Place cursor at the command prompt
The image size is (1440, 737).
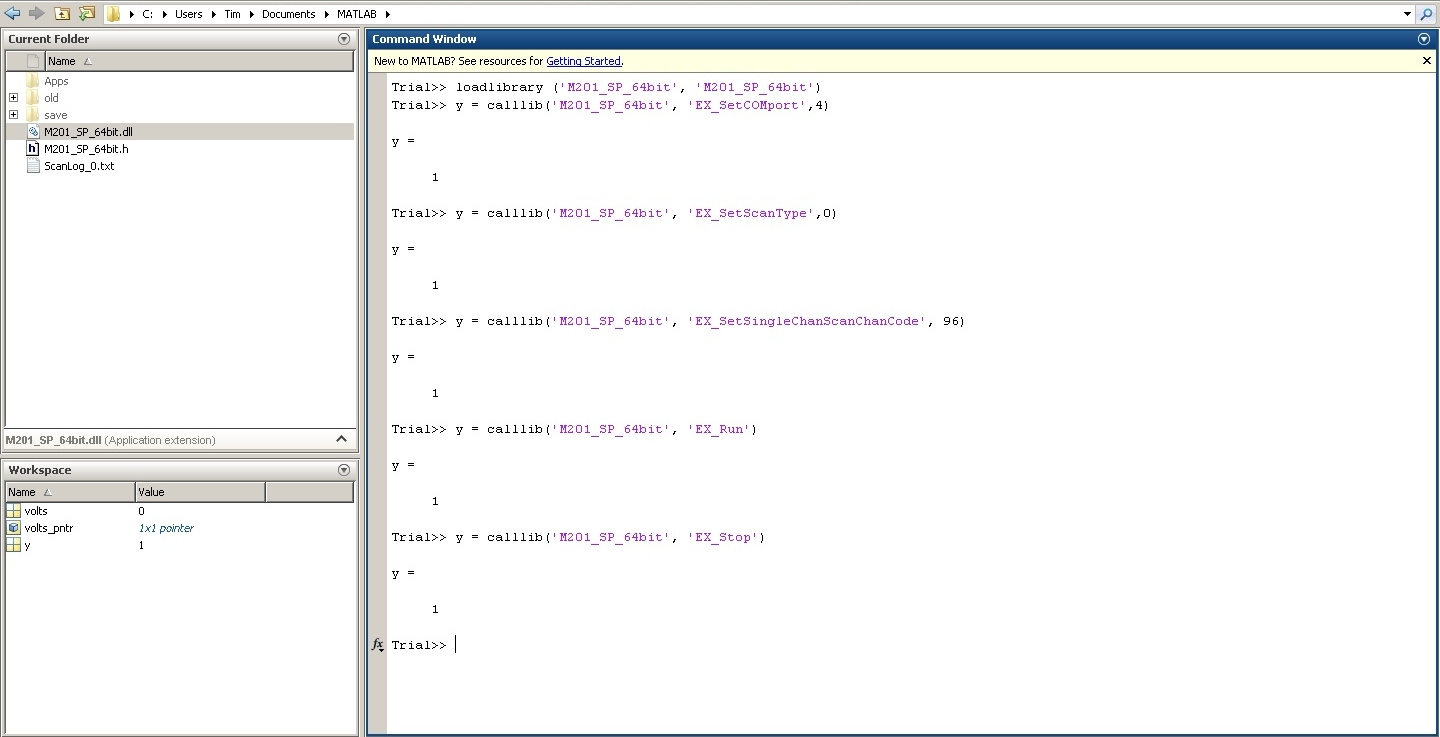(456, 645)
